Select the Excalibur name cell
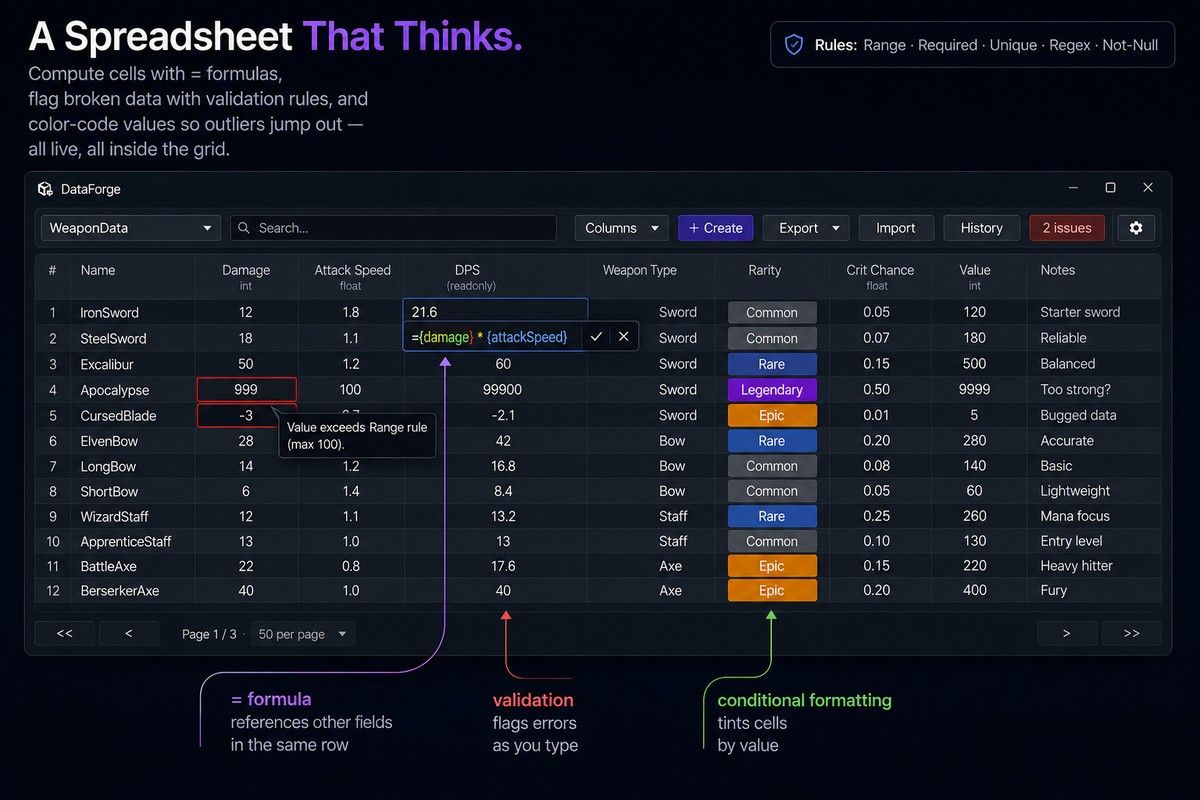 [x=109, y=364]
